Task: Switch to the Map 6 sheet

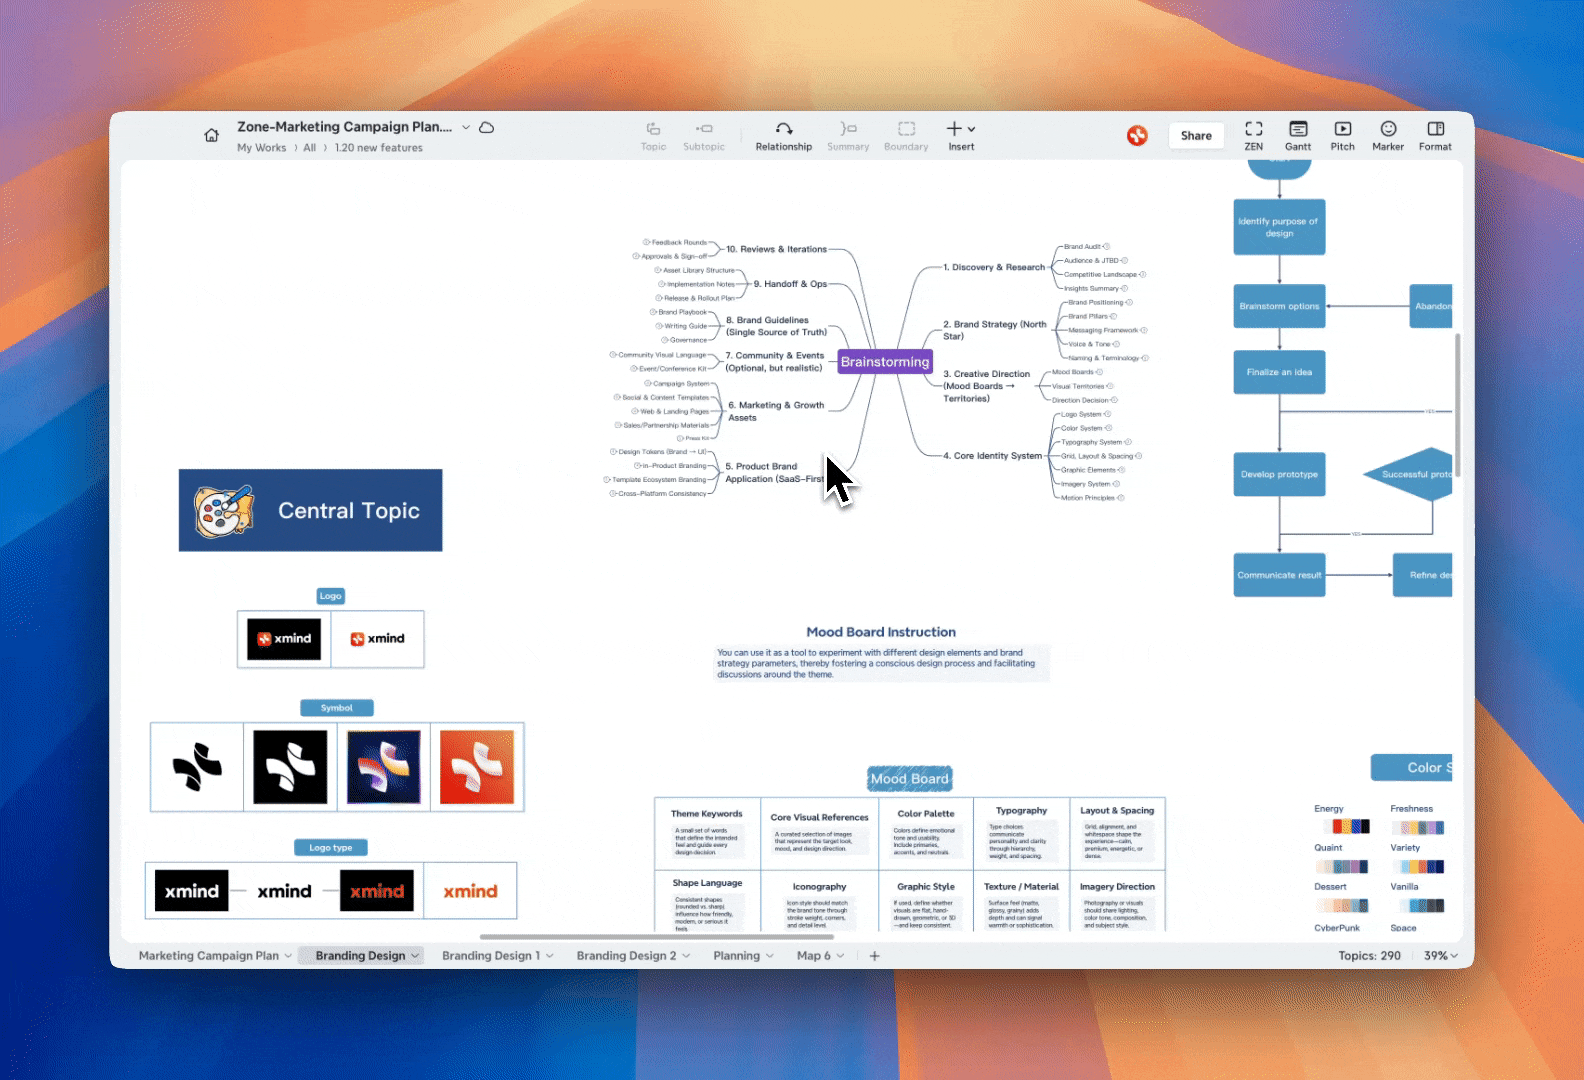Action: [x=813, y=956]
